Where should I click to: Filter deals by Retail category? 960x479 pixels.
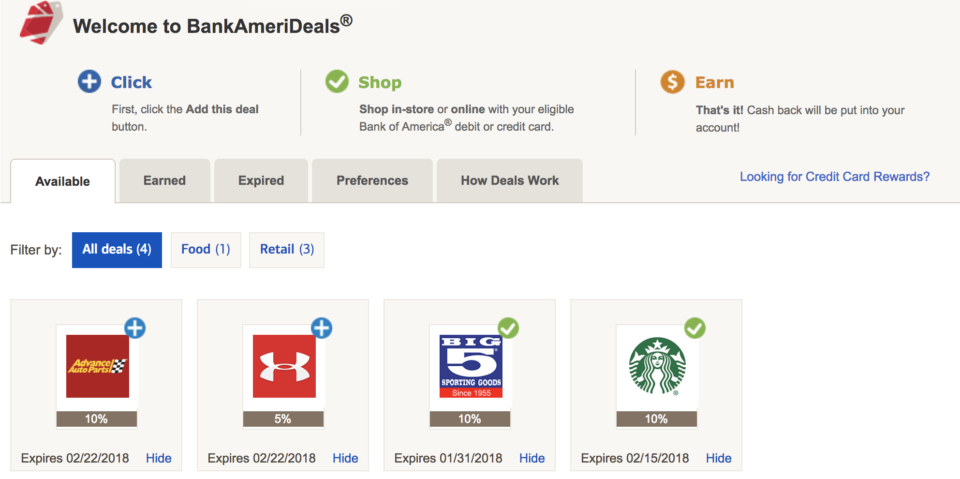pyautogui.click(x=287, y=250)
